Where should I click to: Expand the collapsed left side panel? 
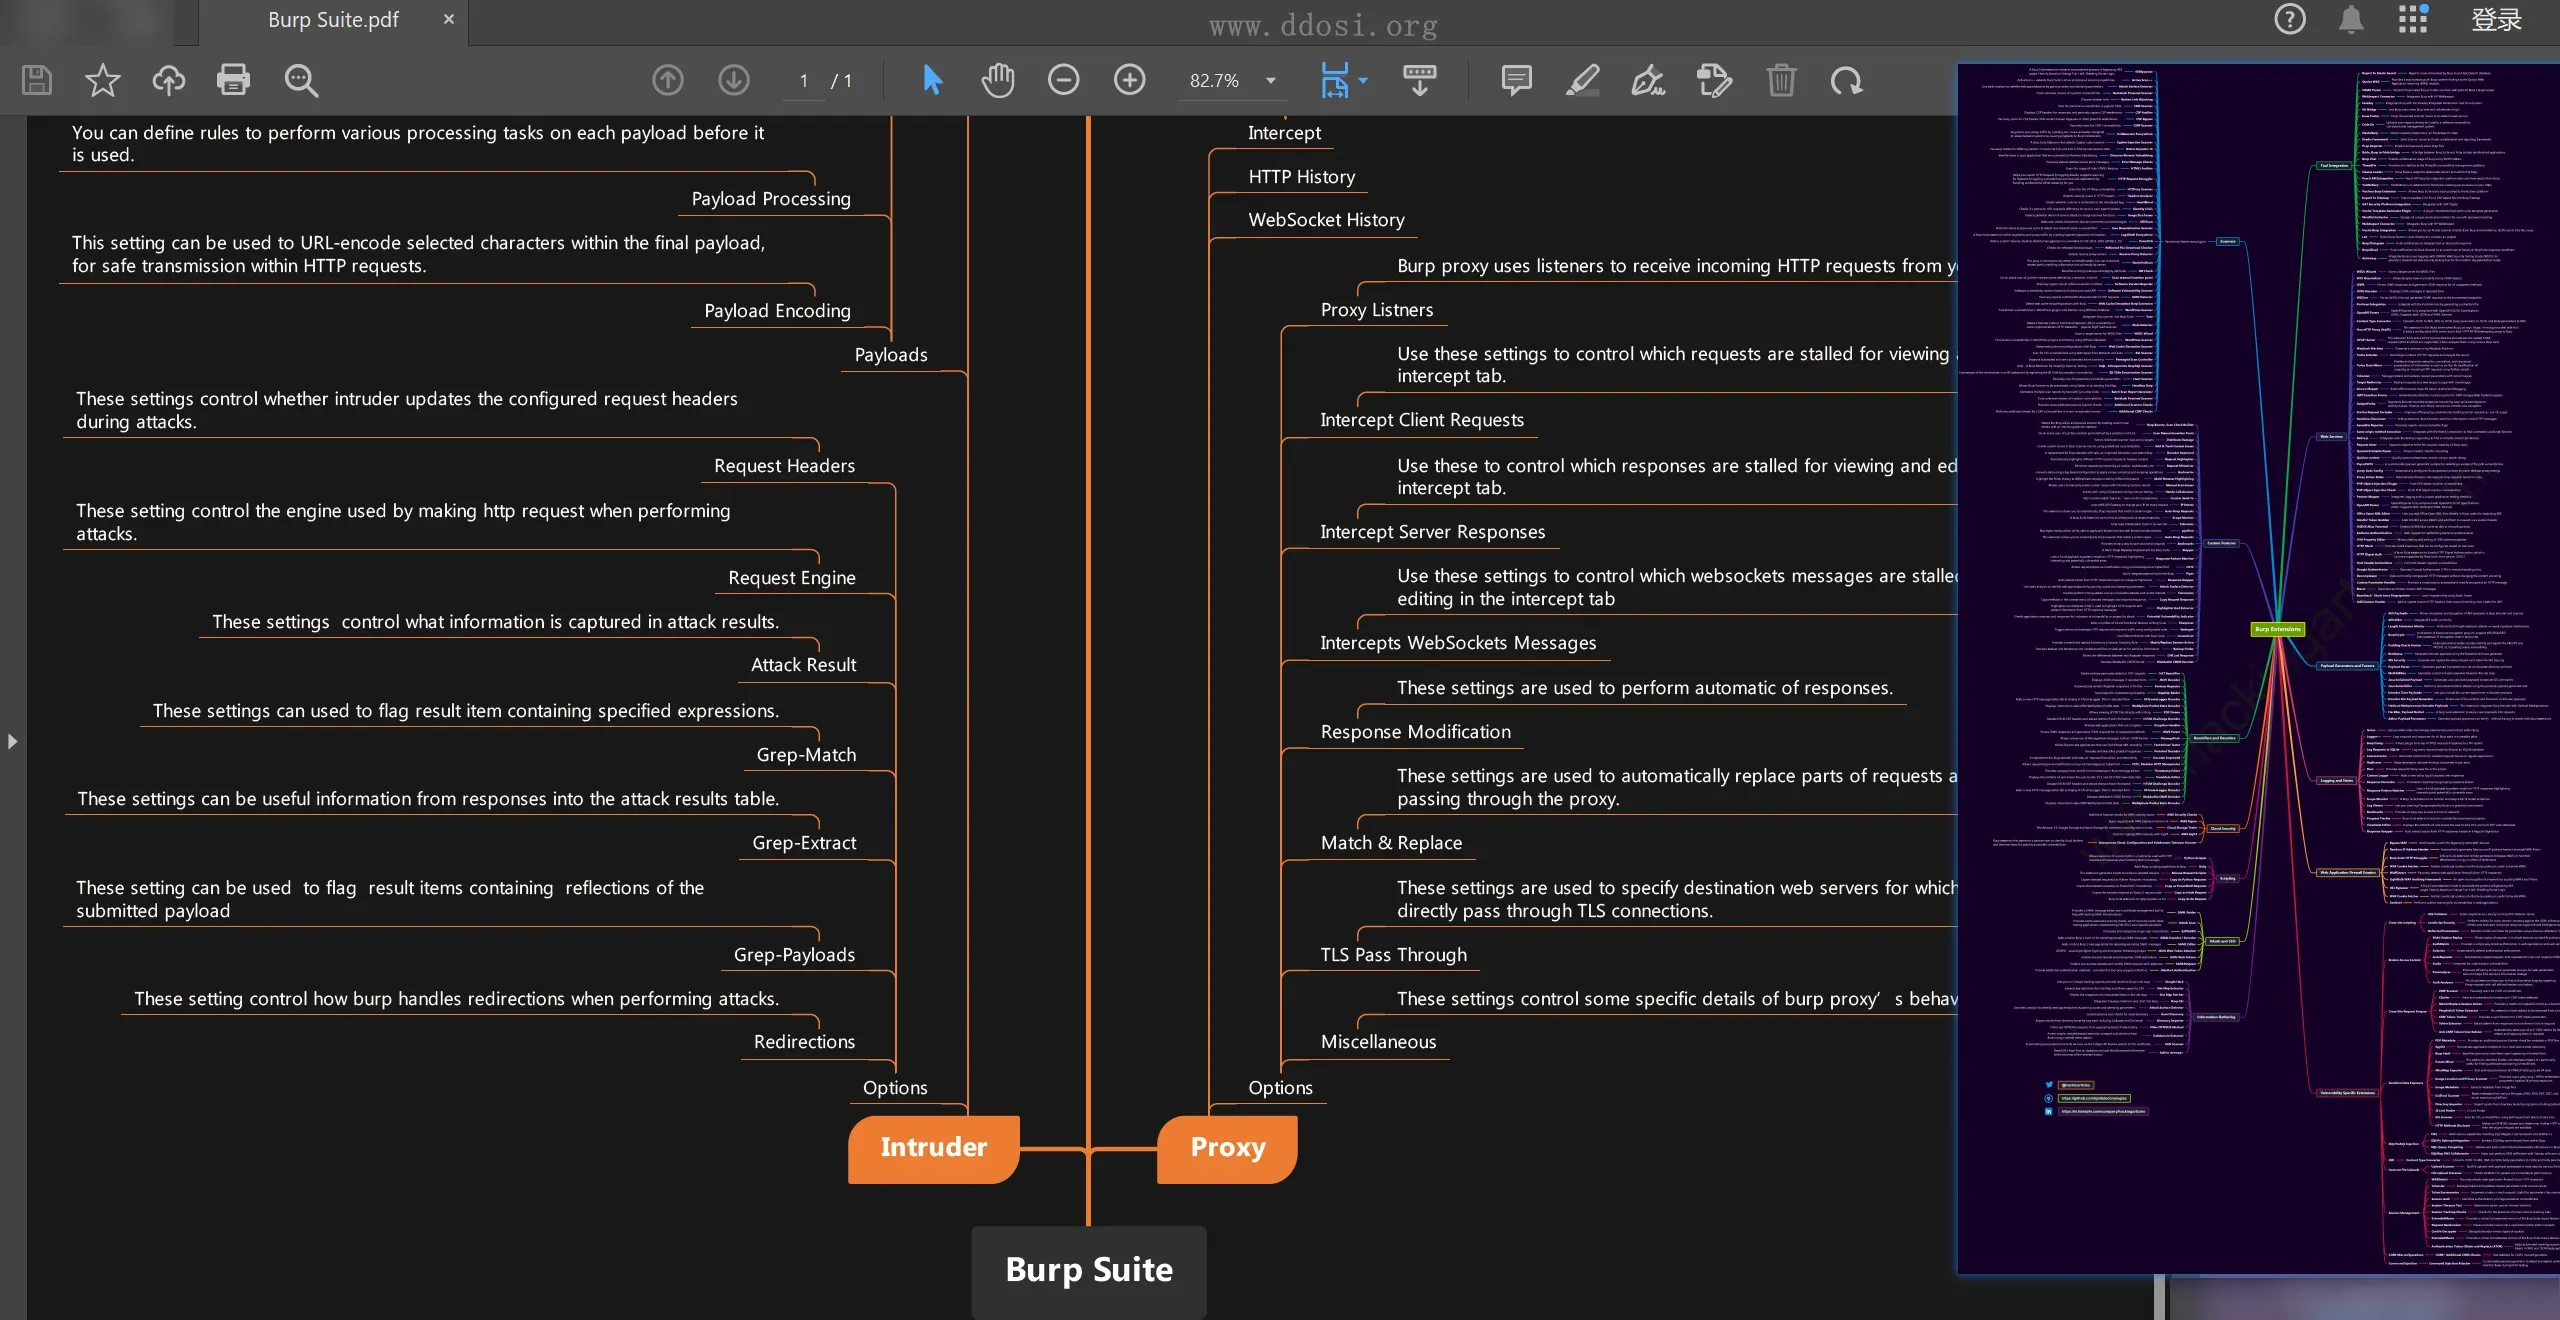click(x=12, y=741)
